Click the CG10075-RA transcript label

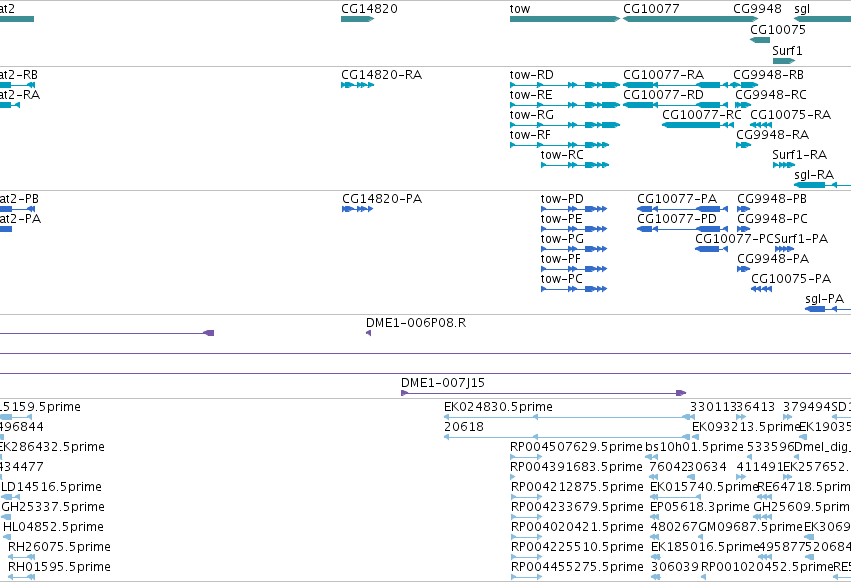(x=790, y=115)
